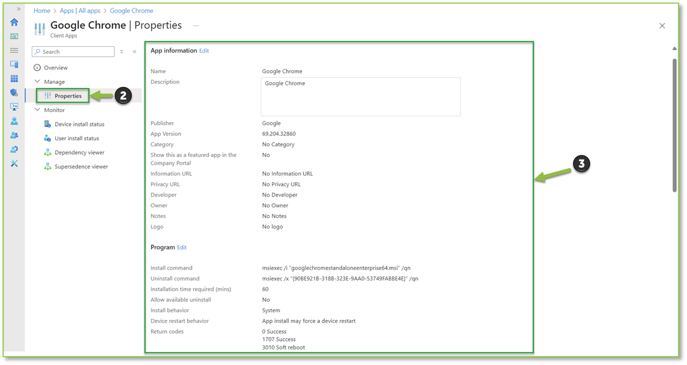Open All services list icon
Screen dimensions: 687x365
pos(14,50)
